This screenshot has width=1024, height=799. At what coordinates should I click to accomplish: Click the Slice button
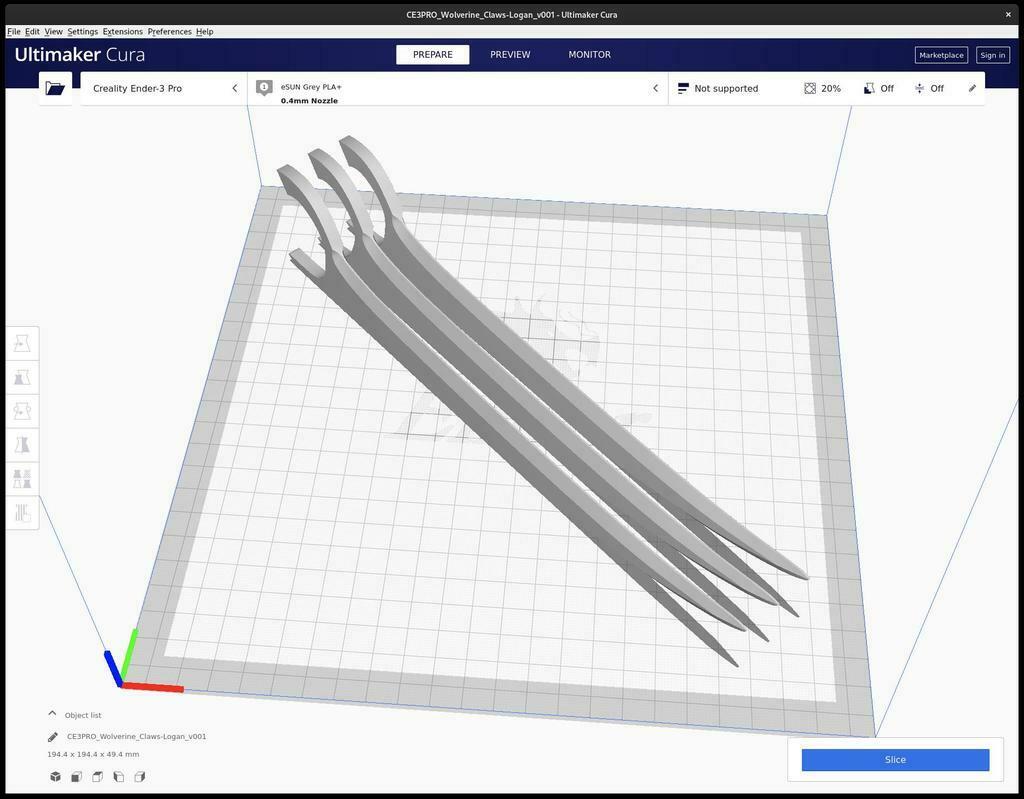tap(895, 759)
